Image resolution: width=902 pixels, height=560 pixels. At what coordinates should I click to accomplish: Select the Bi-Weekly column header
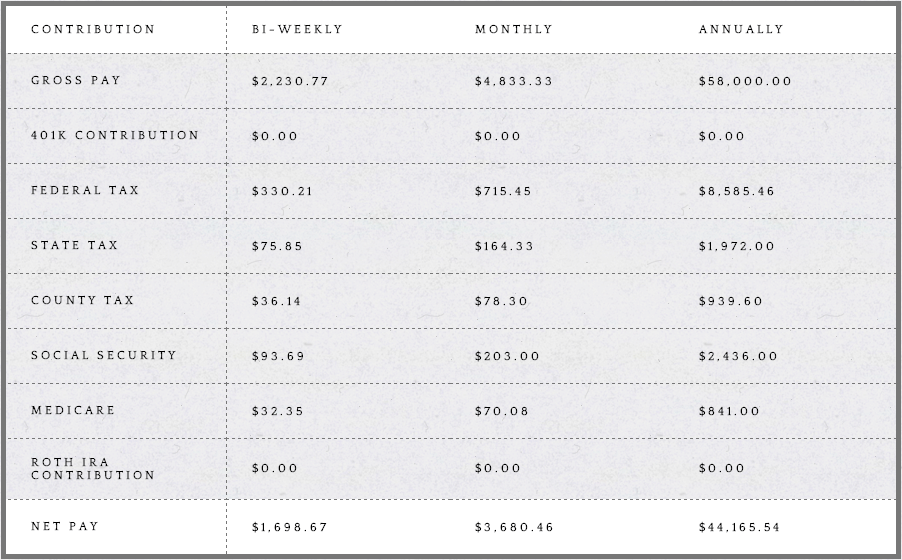point(297,29)
